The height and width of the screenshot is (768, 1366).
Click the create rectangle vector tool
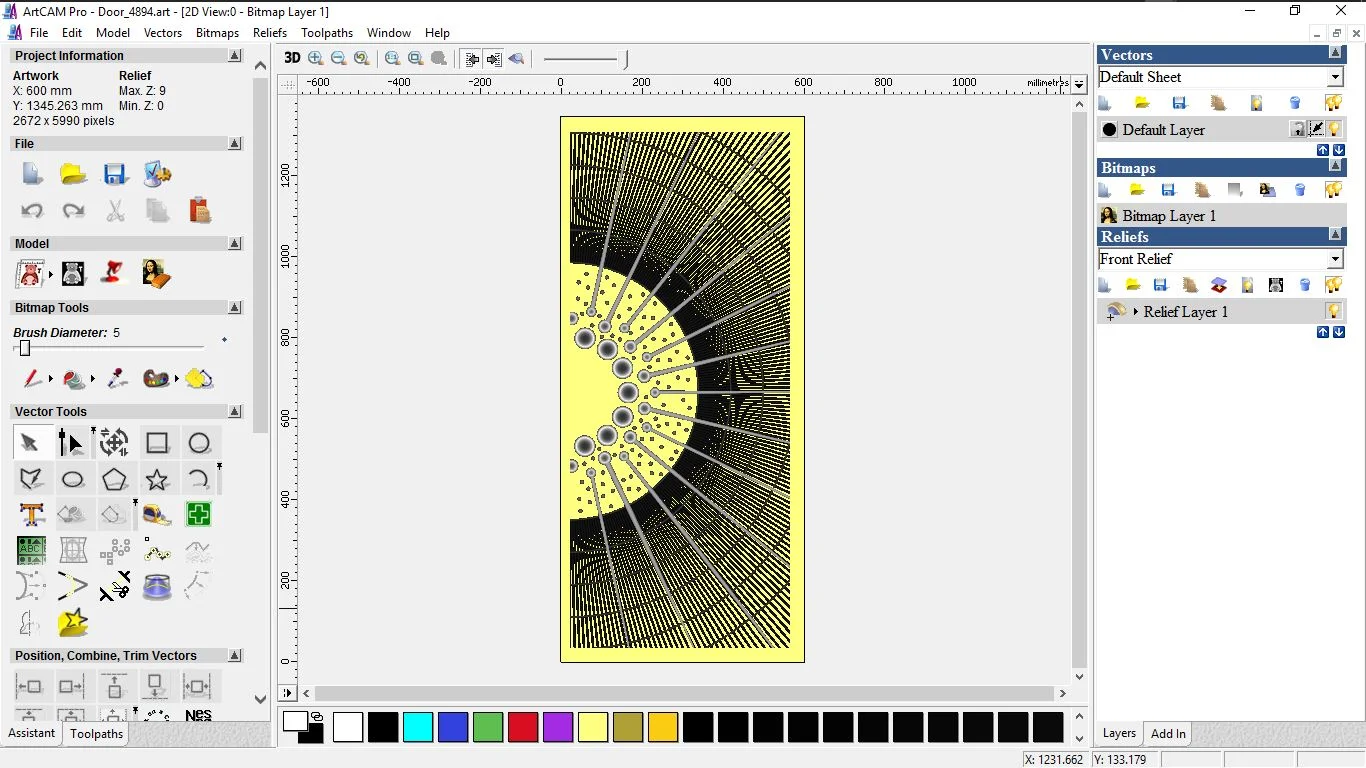(157, 443)
